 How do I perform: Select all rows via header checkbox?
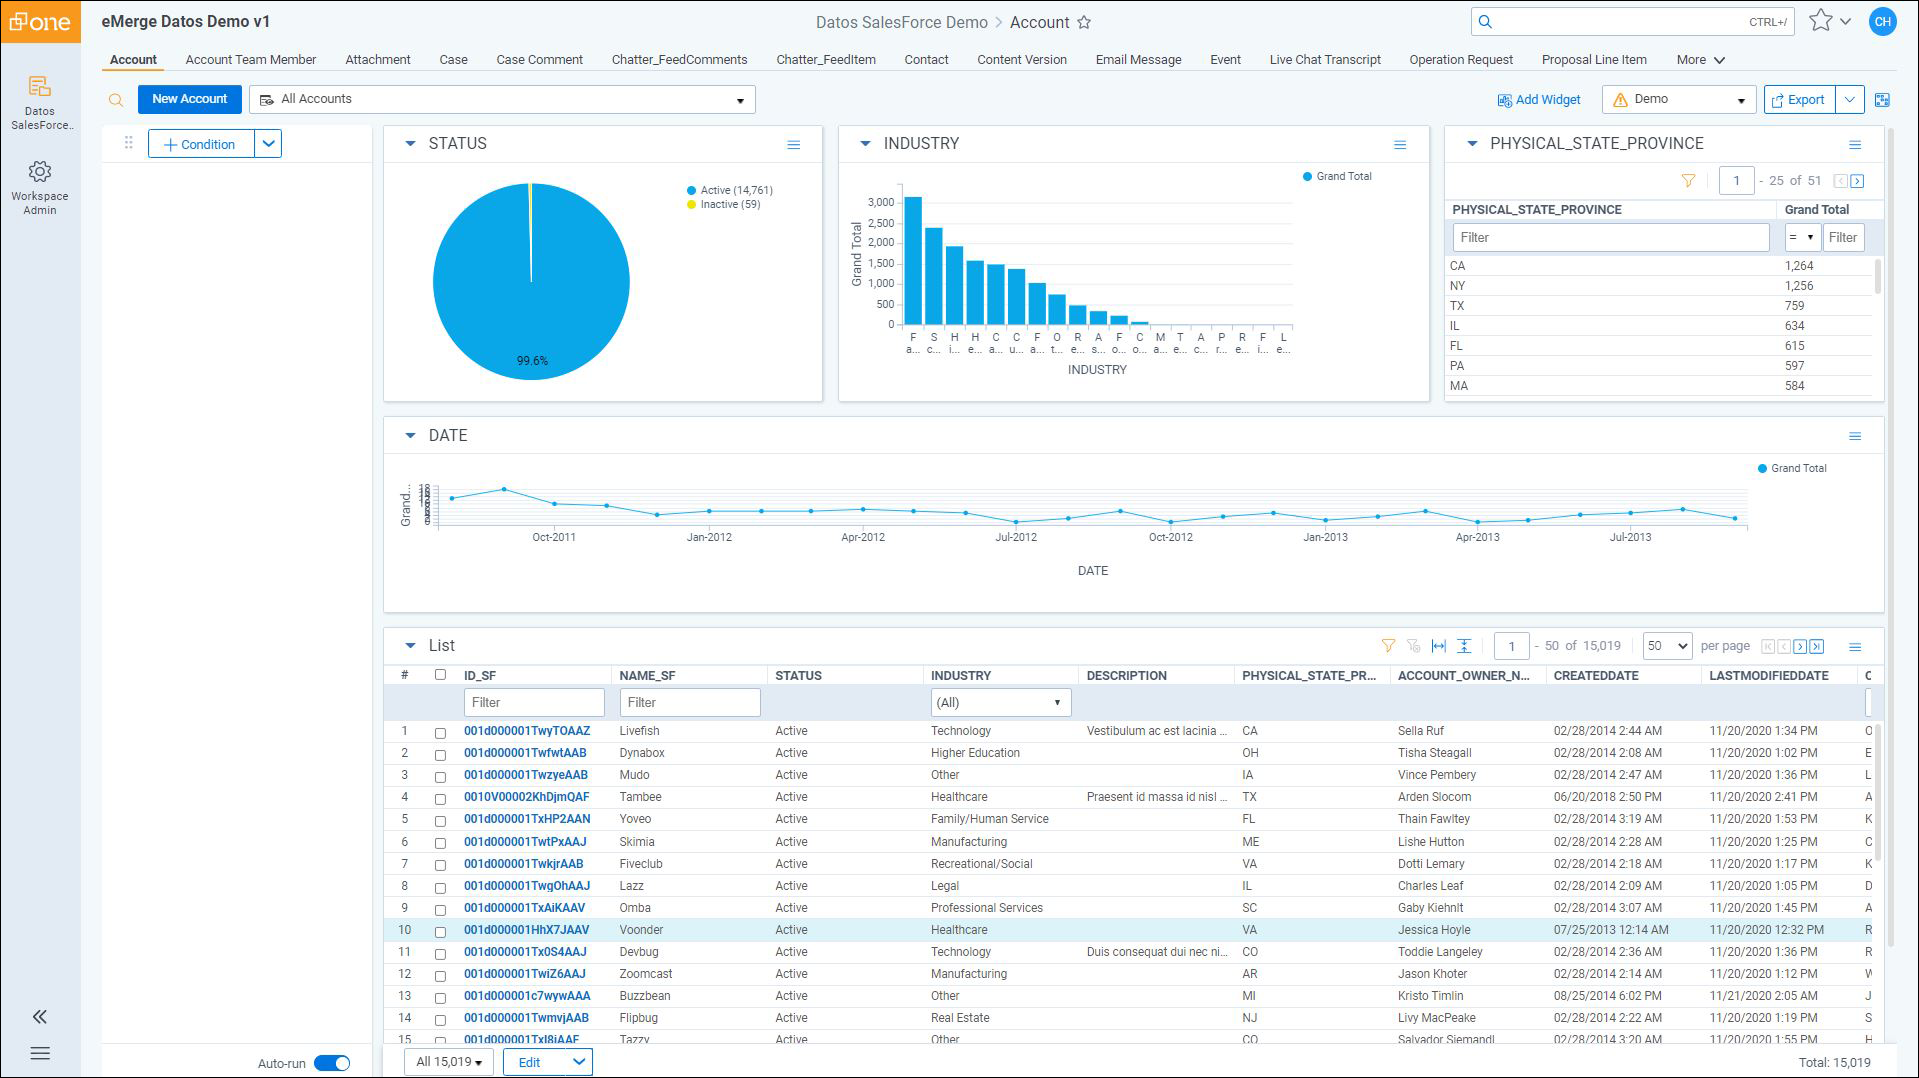440,675
